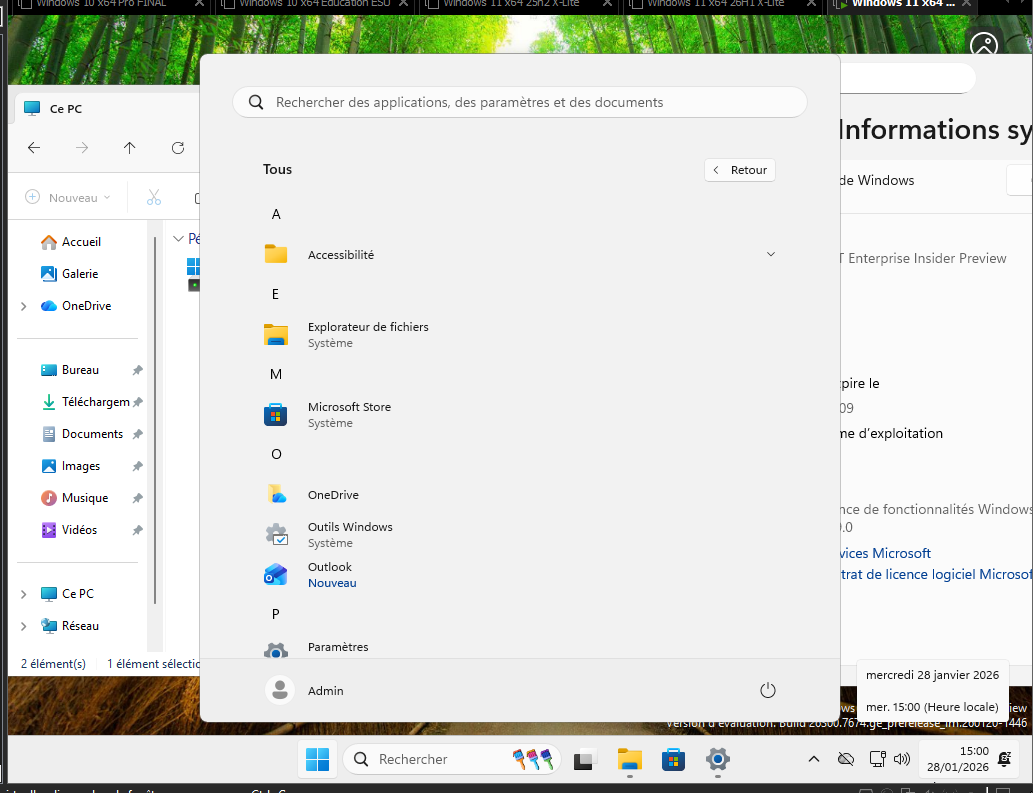This screenshot has width=1033, height=793.
Task: Open Settings gear icon on the taskbar
Action: pos(717,759)
